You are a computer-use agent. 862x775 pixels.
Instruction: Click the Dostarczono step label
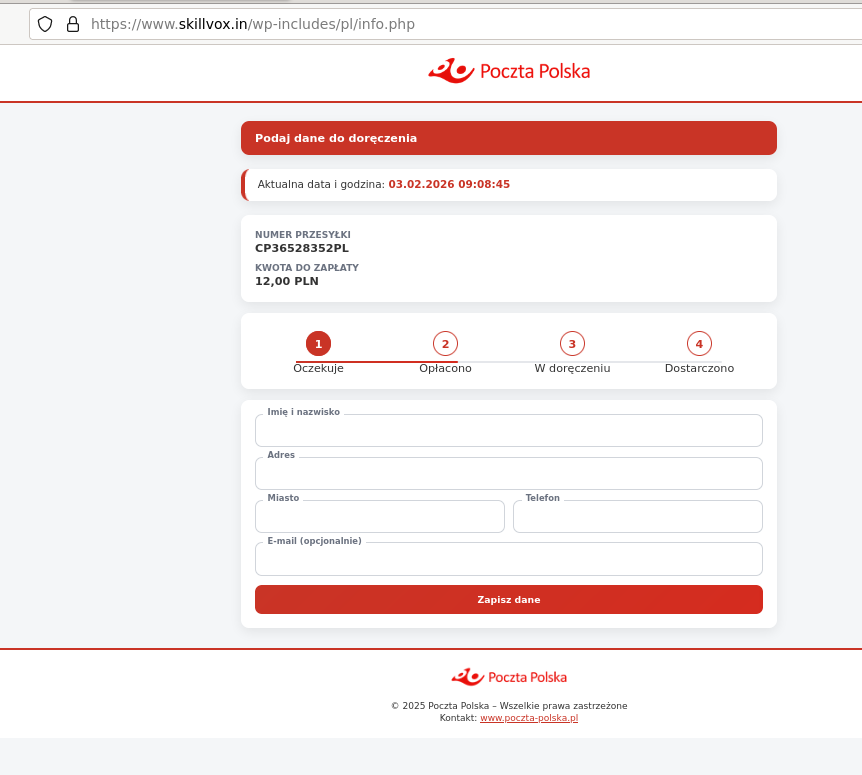[699, 368]
